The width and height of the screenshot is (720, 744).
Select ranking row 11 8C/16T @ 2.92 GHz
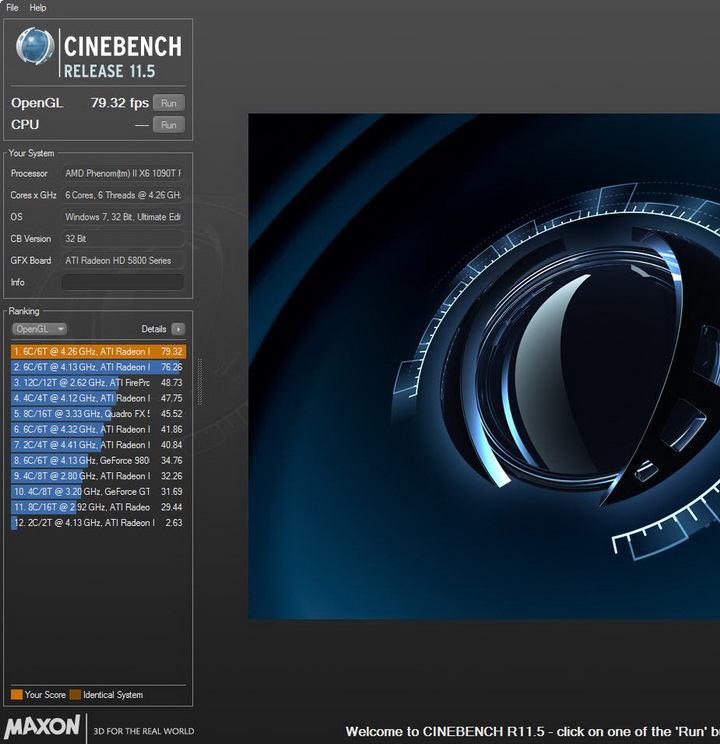click(x=98, y=507)
